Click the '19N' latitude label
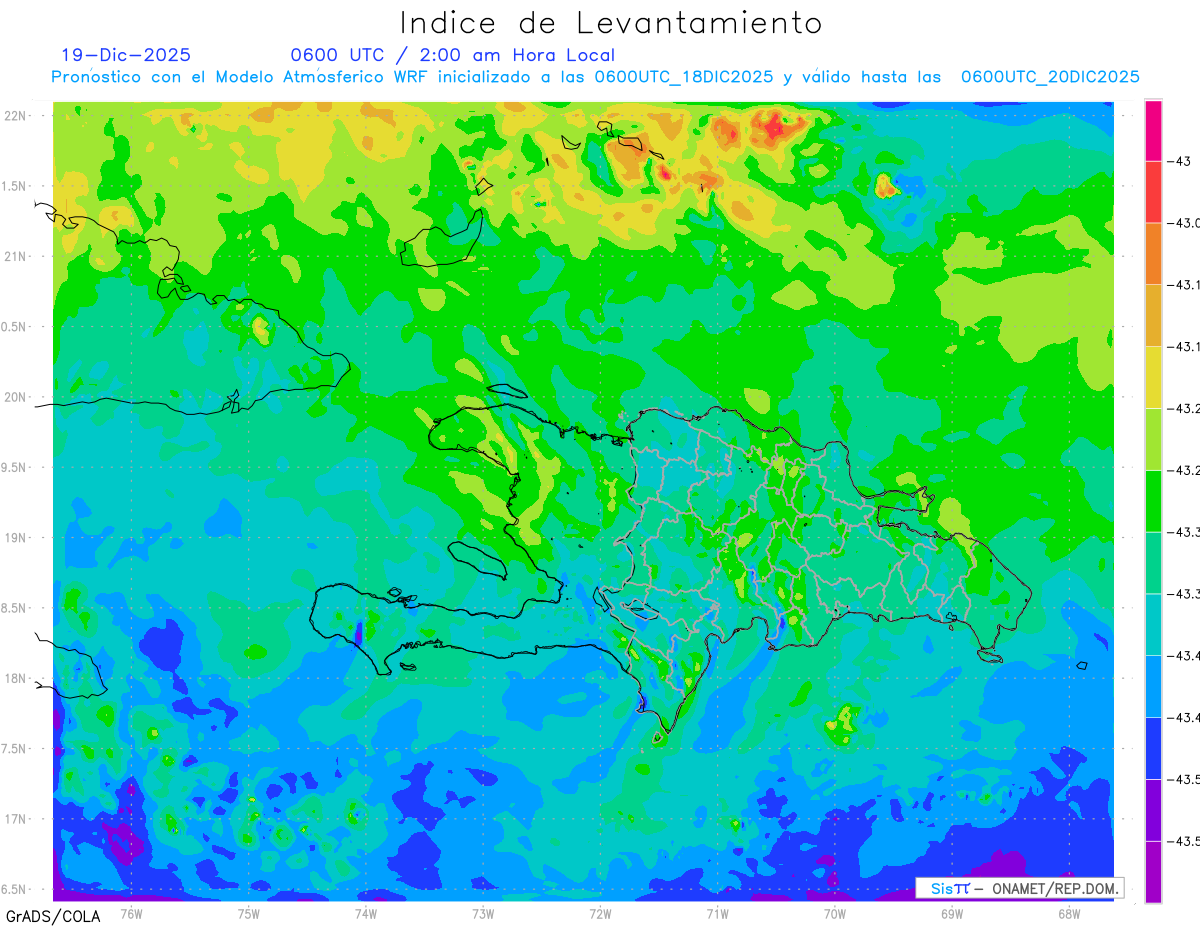Screen dimensions: 1200x927 click(17, 538)
